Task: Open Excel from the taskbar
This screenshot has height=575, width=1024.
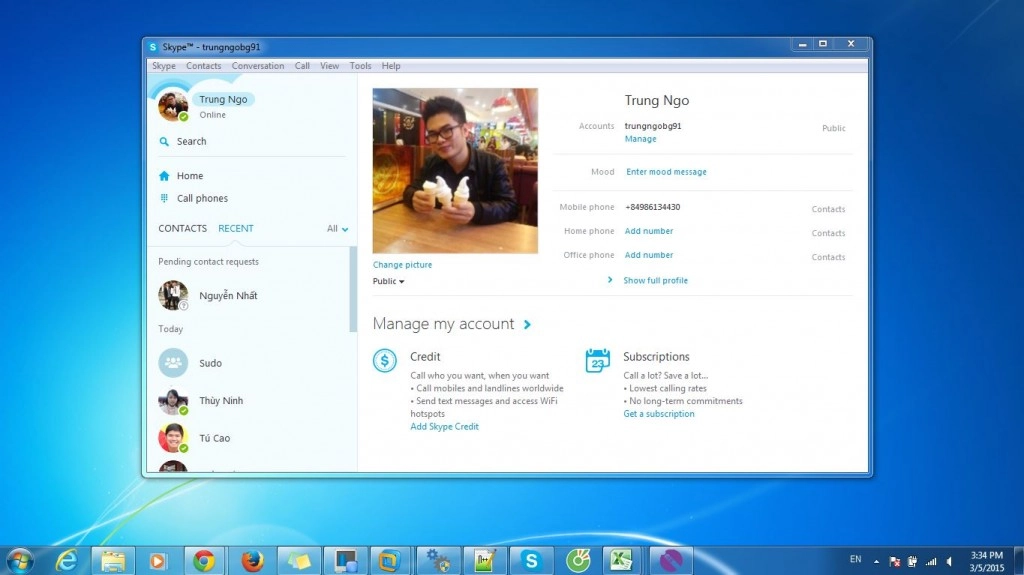Action: (621, 561)
